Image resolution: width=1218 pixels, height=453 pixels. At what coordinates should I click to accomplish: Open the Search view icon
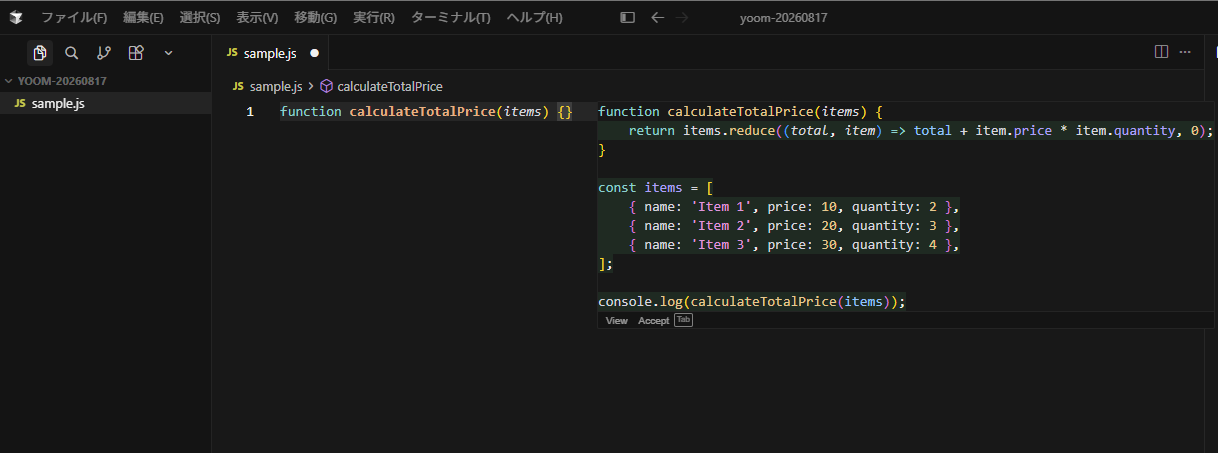tap(72, 53)
